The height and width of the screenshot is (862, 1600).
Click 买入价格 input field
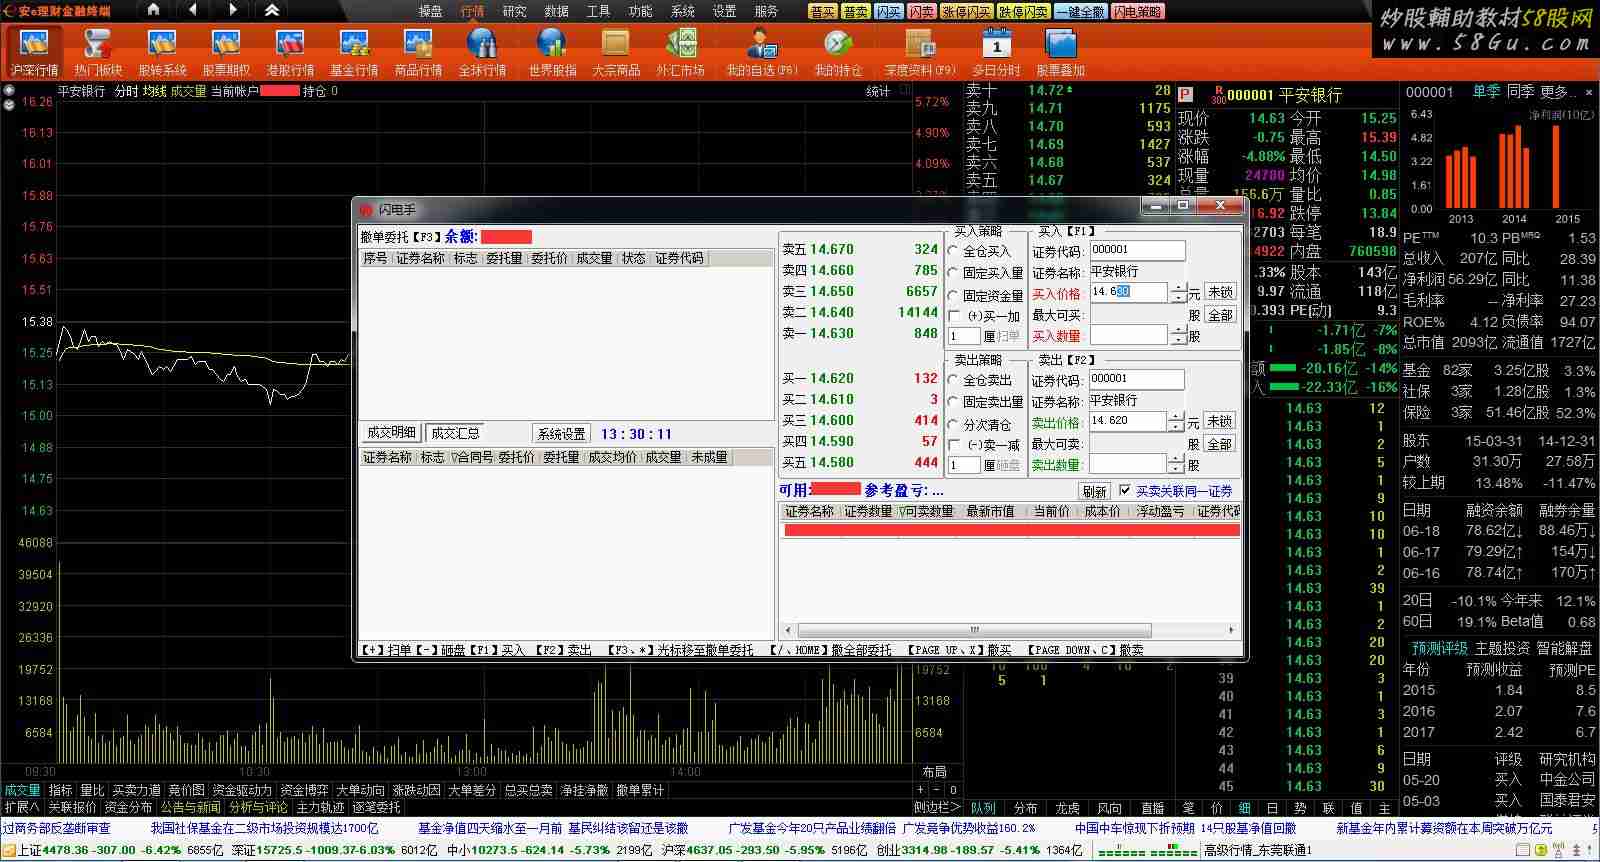coord(1128,292)
